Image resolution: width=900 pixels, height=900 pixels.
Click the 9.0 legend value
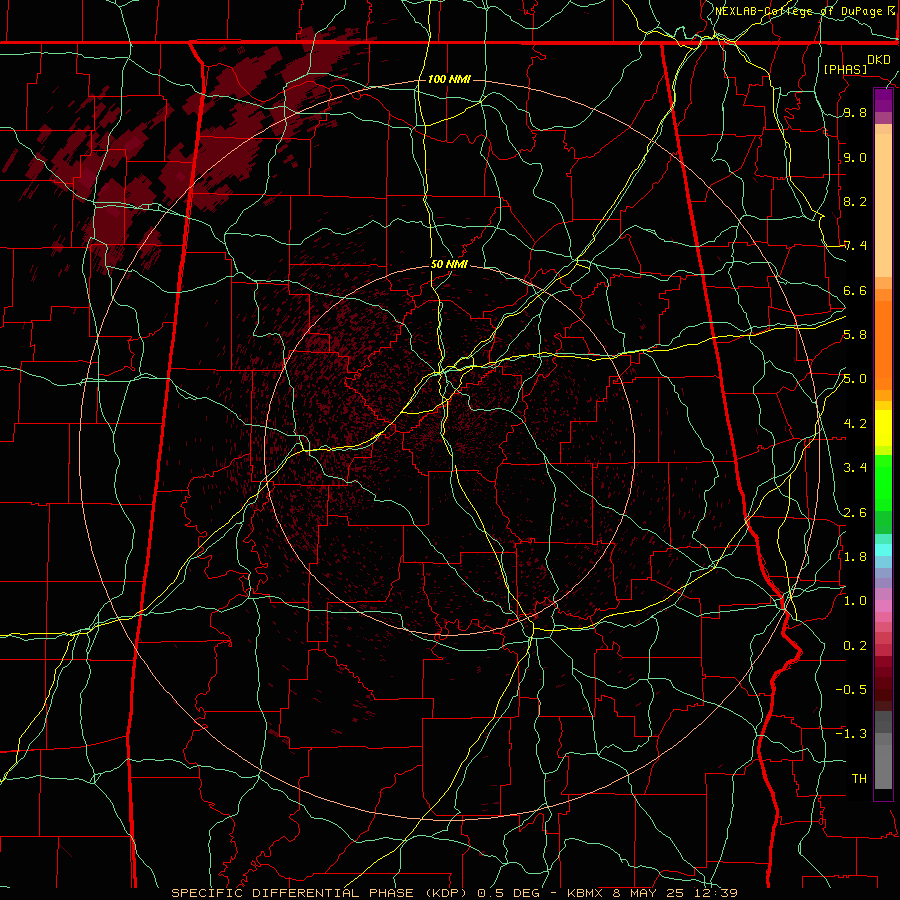[855, 157]
